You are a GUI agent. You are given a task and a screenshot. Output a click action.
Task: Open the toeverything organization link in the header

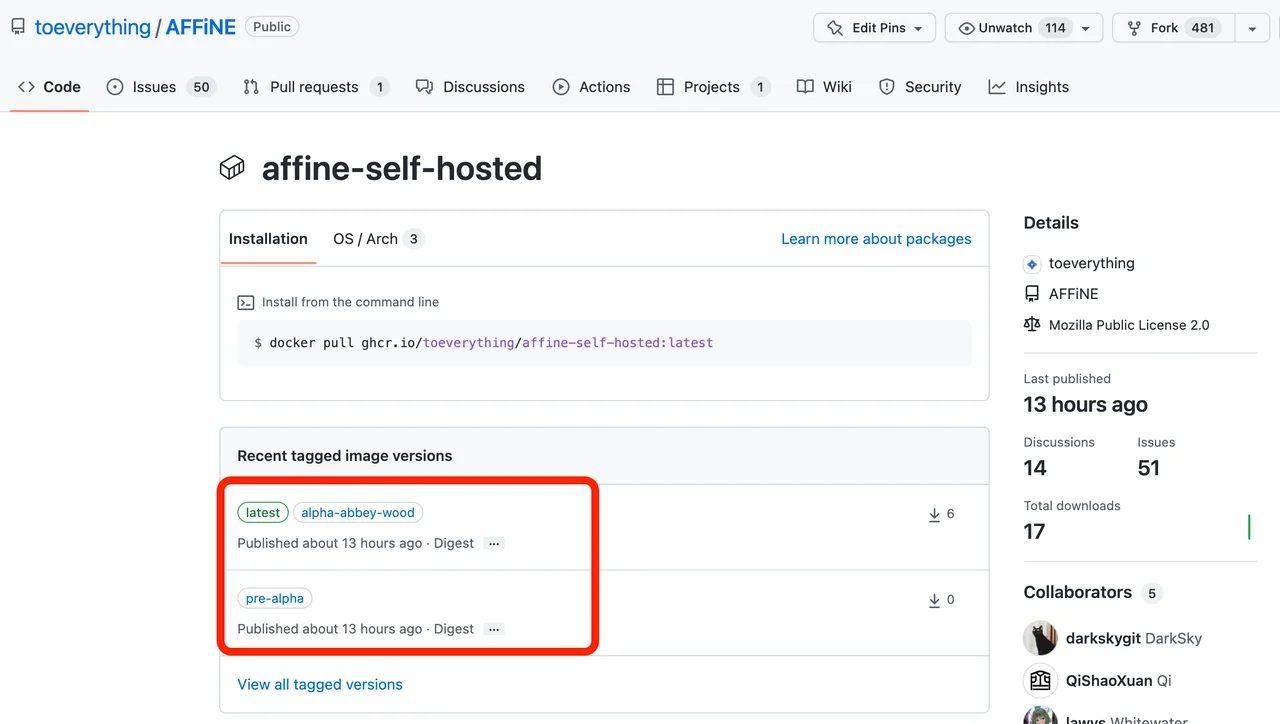pos(93,28)
